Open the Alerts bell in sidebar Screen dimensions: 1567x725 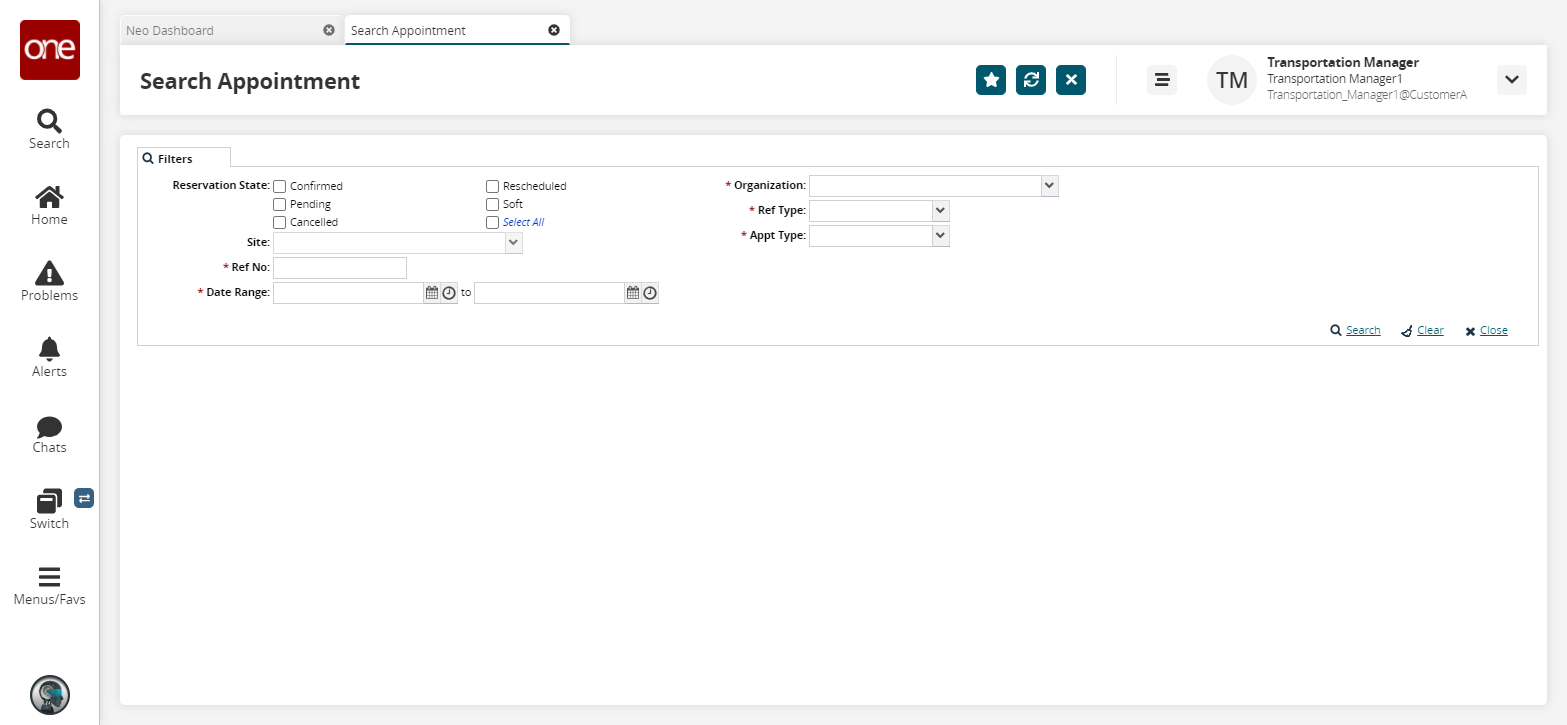49,357
